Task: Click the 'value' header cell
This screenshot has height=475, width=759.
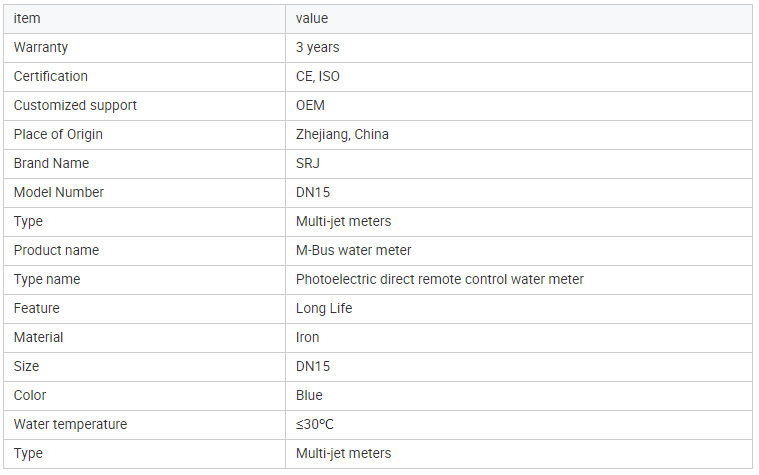Action: [311, 18]
